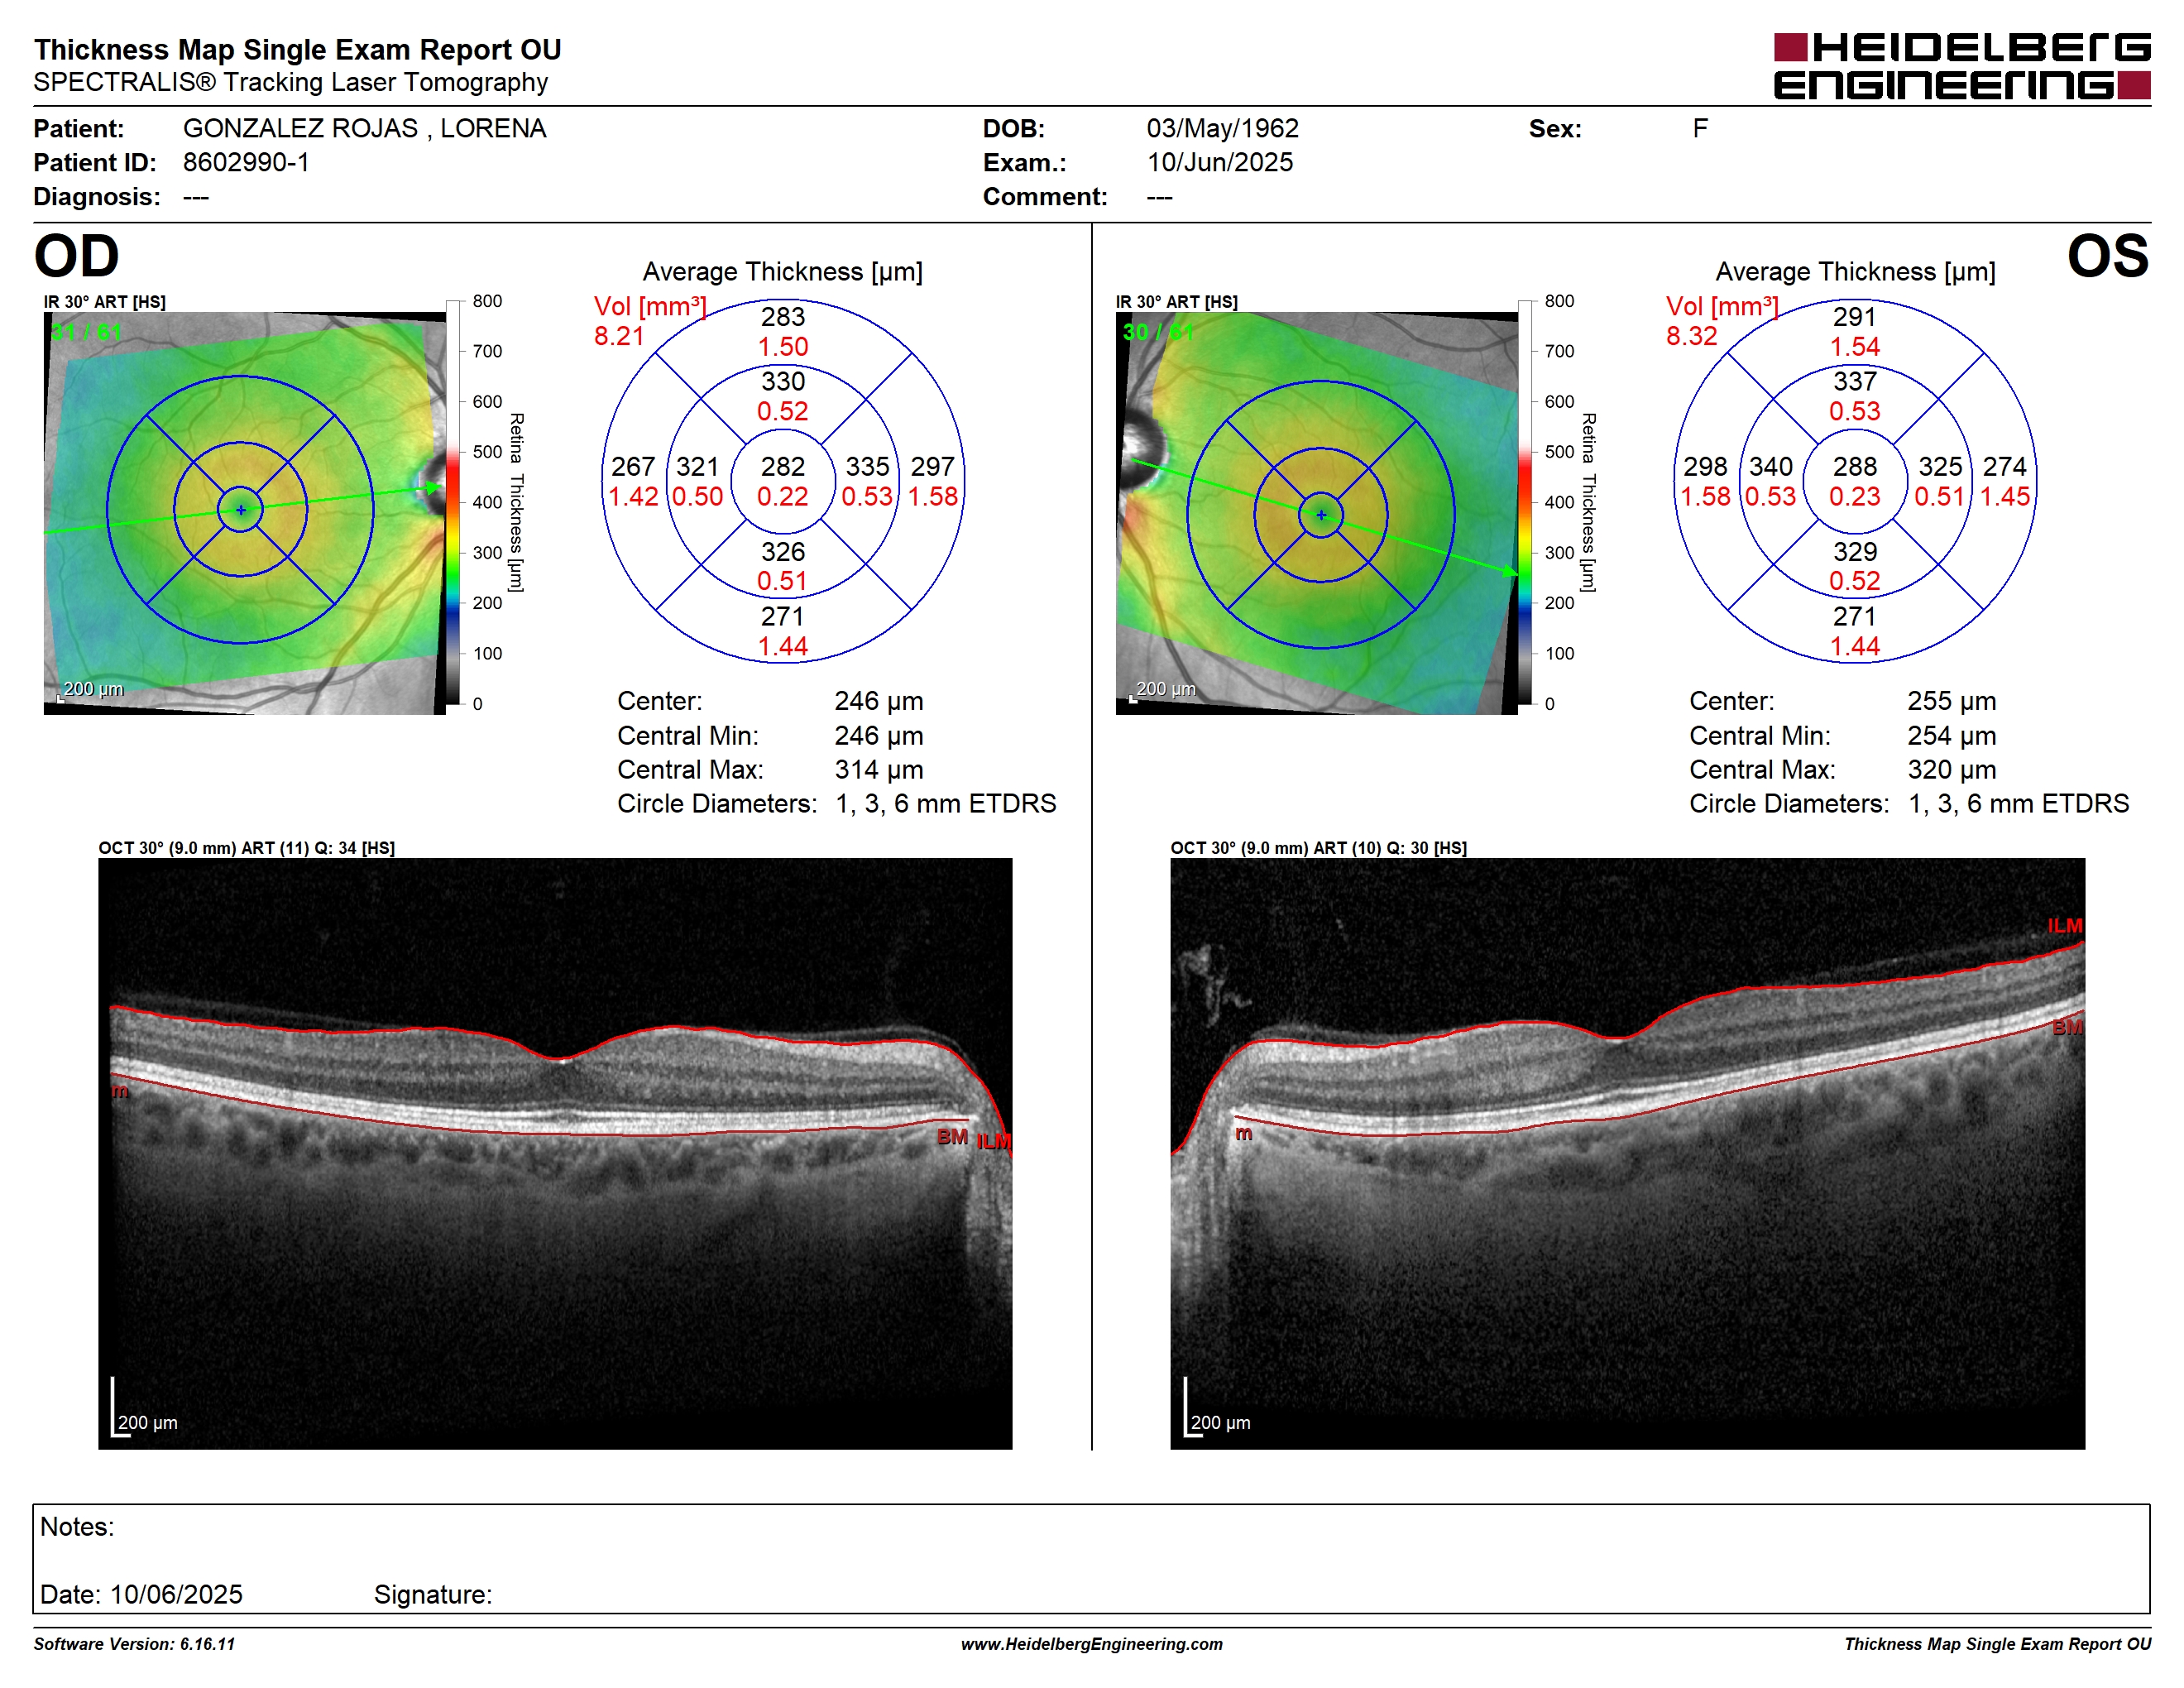Click OD inner superior thickness 330

point(783,381)
